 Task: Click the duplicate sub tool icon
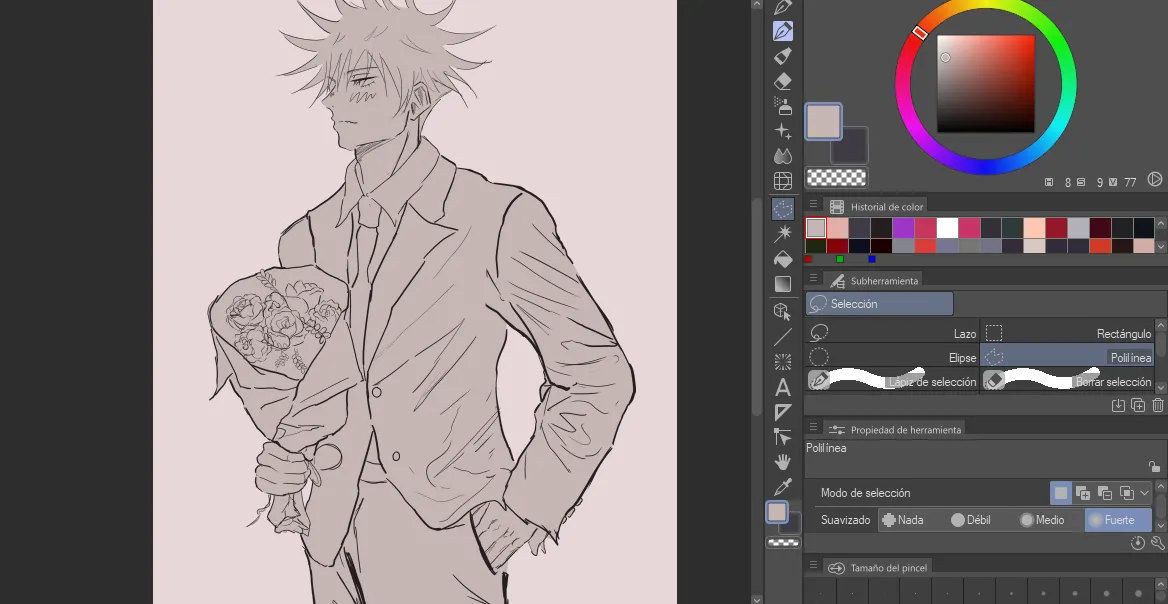point(1138,405)
